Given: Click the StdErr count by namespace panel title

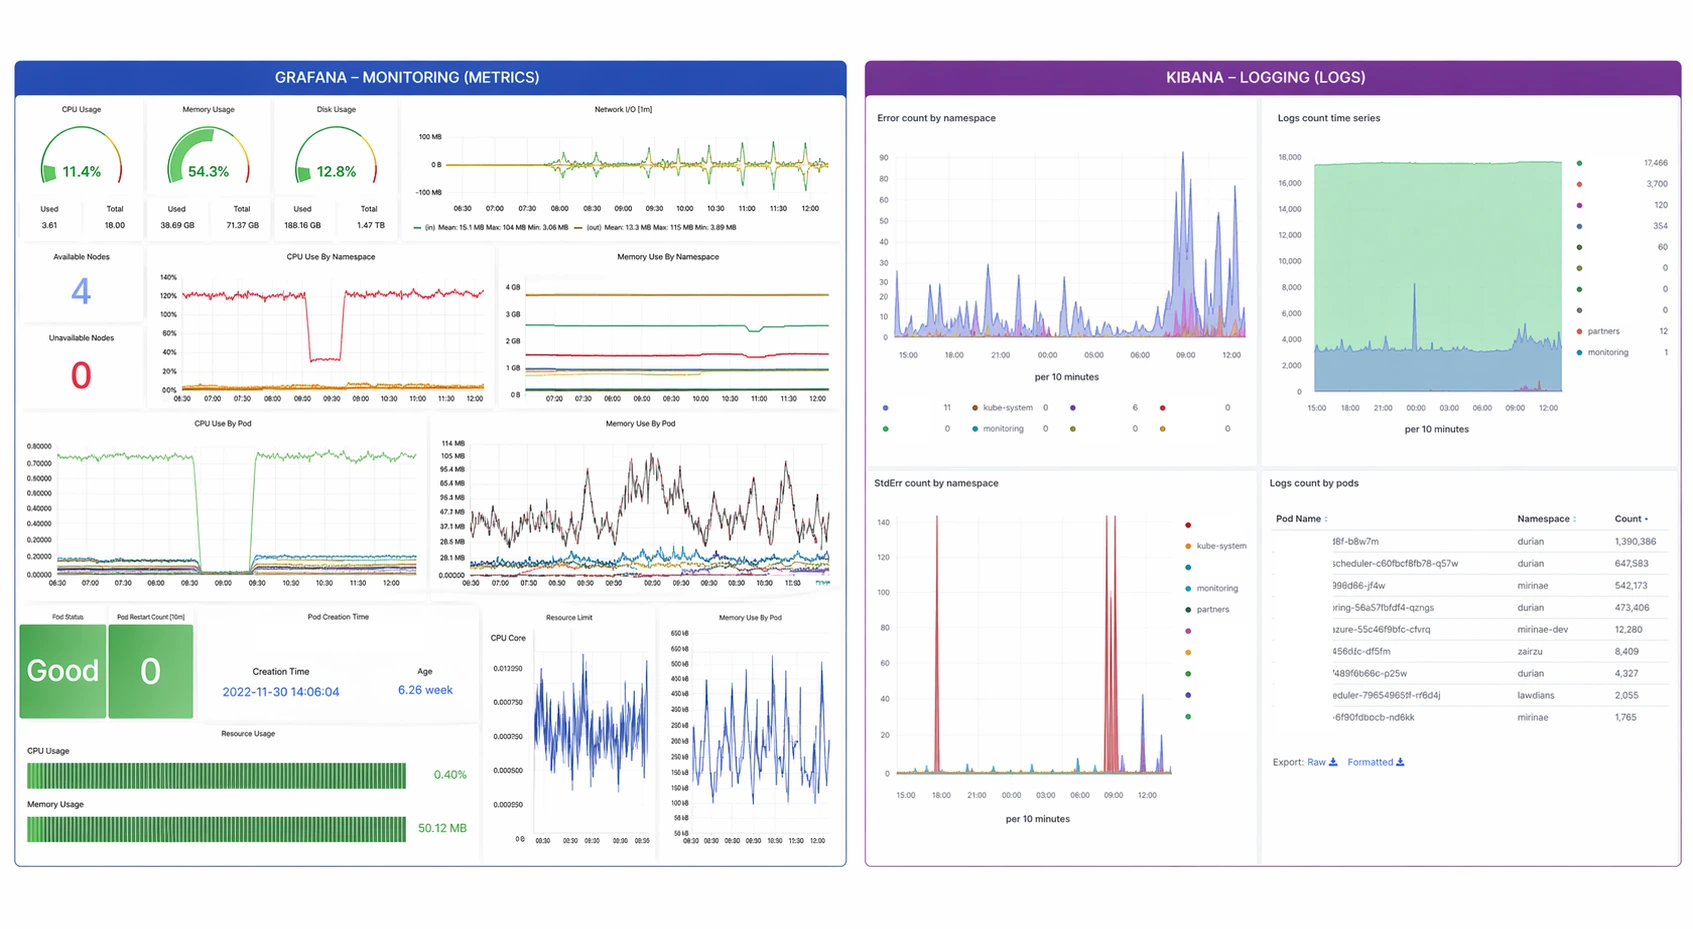Looking at the screenshot, I should pos(936,483).
